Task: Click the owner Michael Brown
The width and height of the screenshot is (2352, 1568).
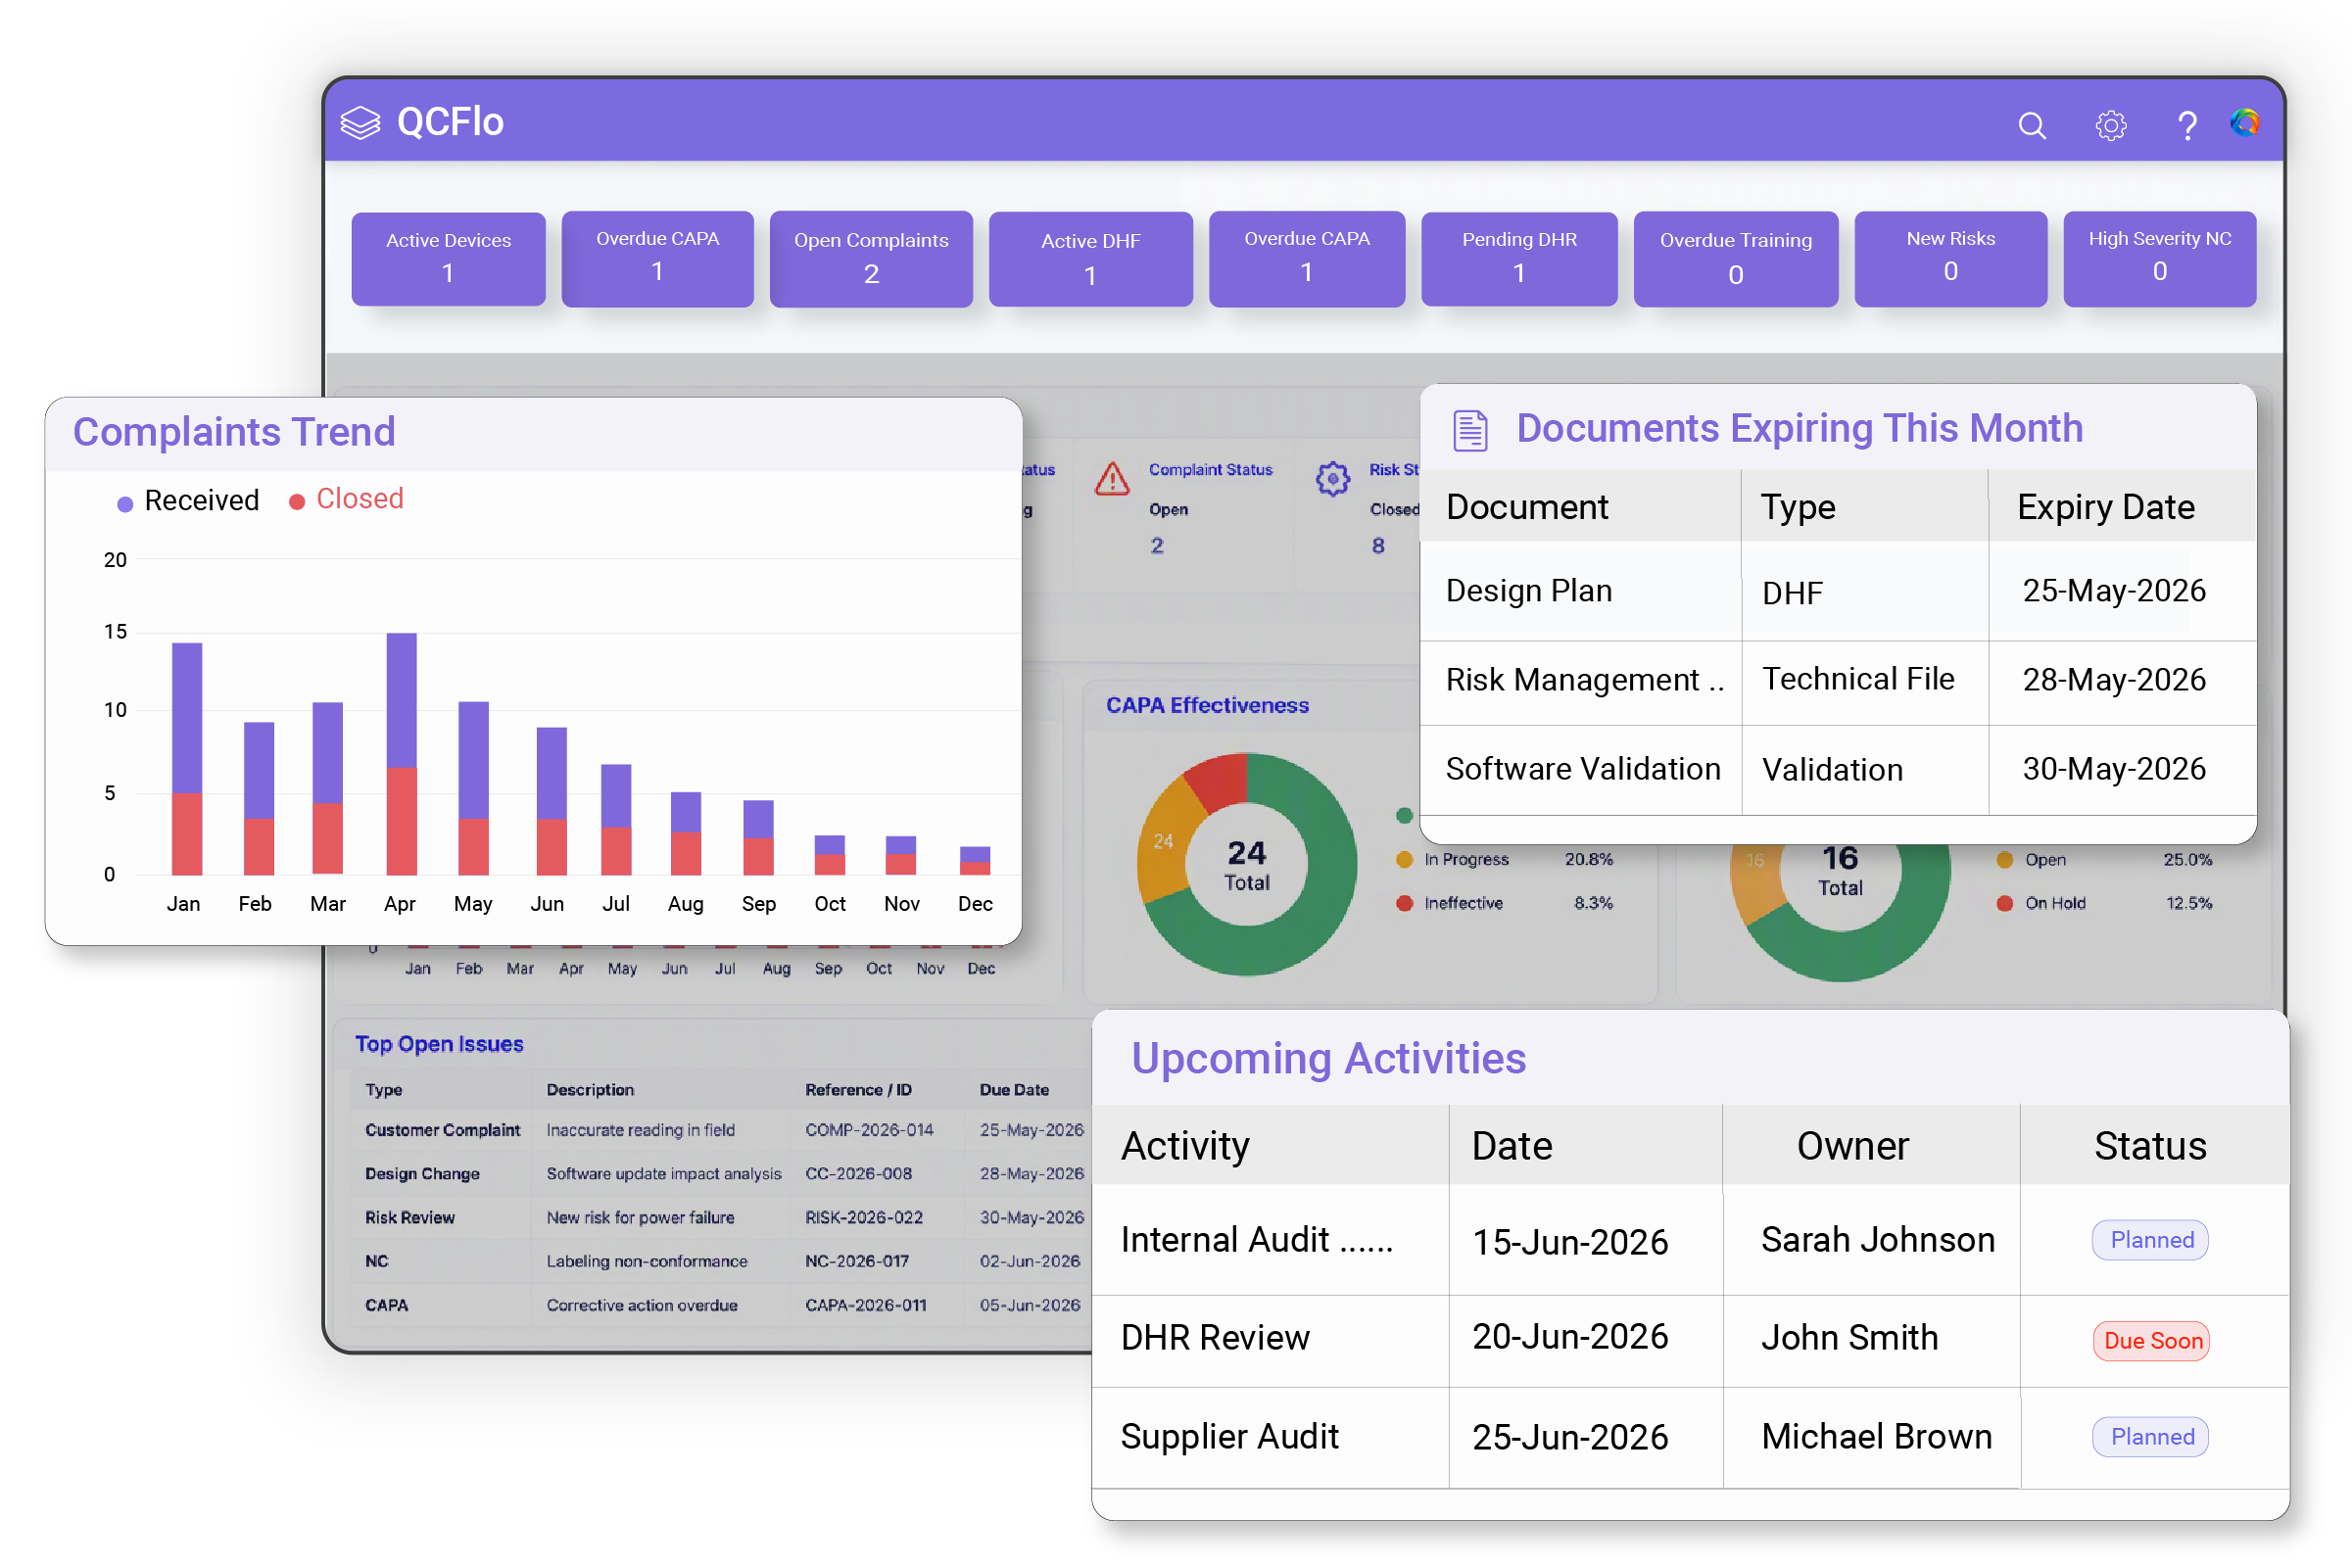Action: pos(1876,1437)
